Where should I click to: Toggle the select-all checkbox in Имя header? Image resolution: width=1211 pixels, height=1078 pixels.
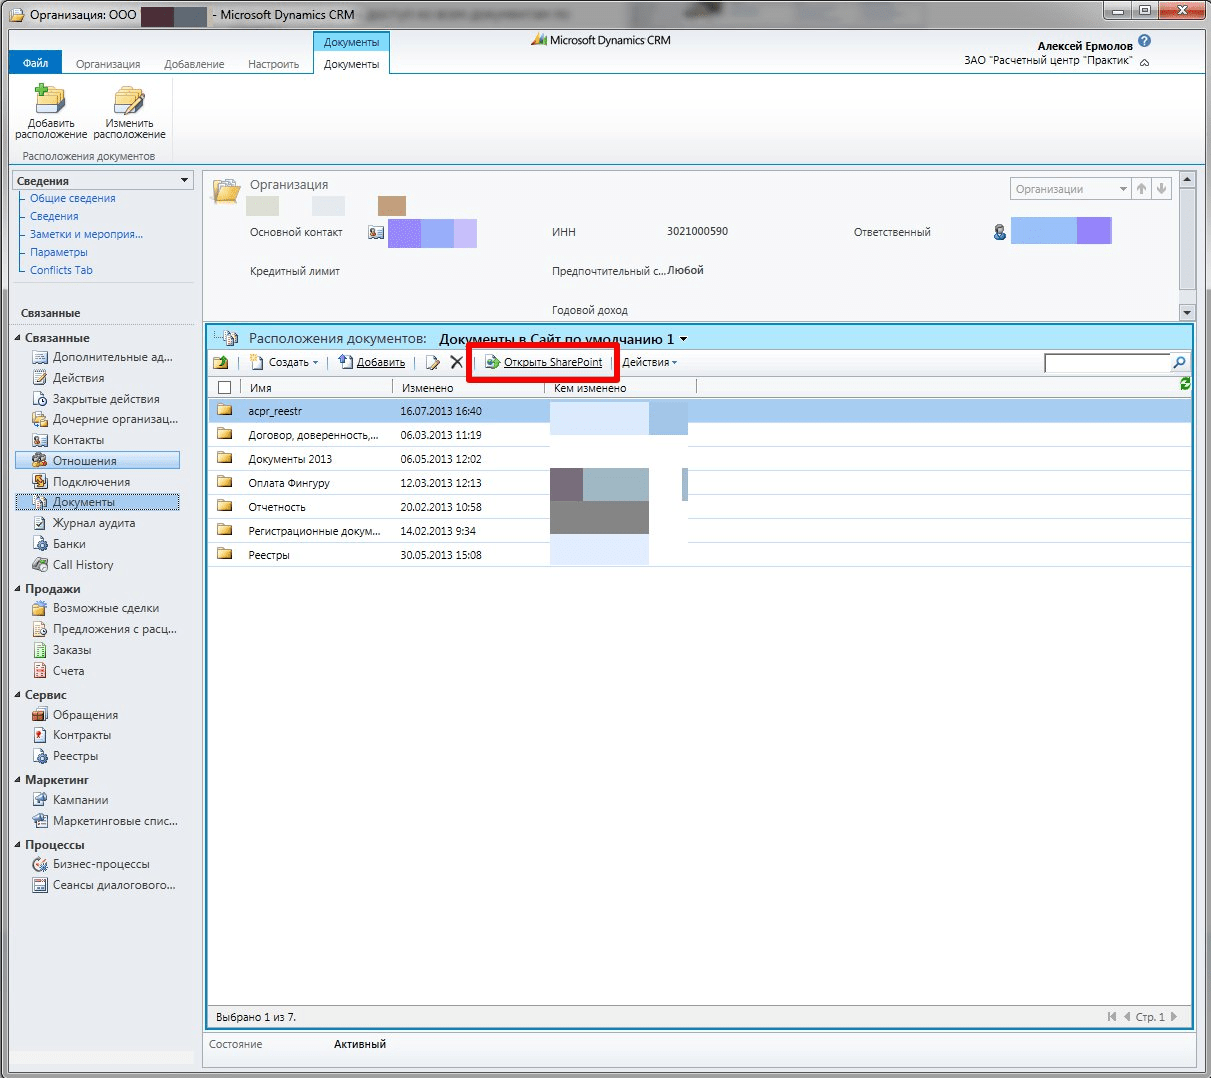[x=224, y=388]
